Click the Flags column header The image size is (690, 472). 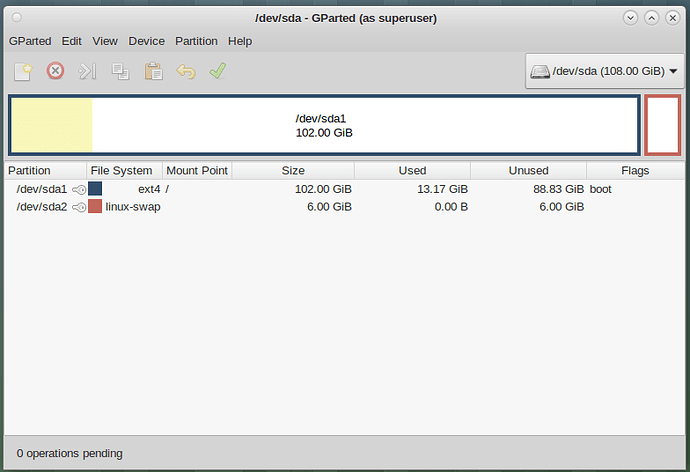coord(635,171)
